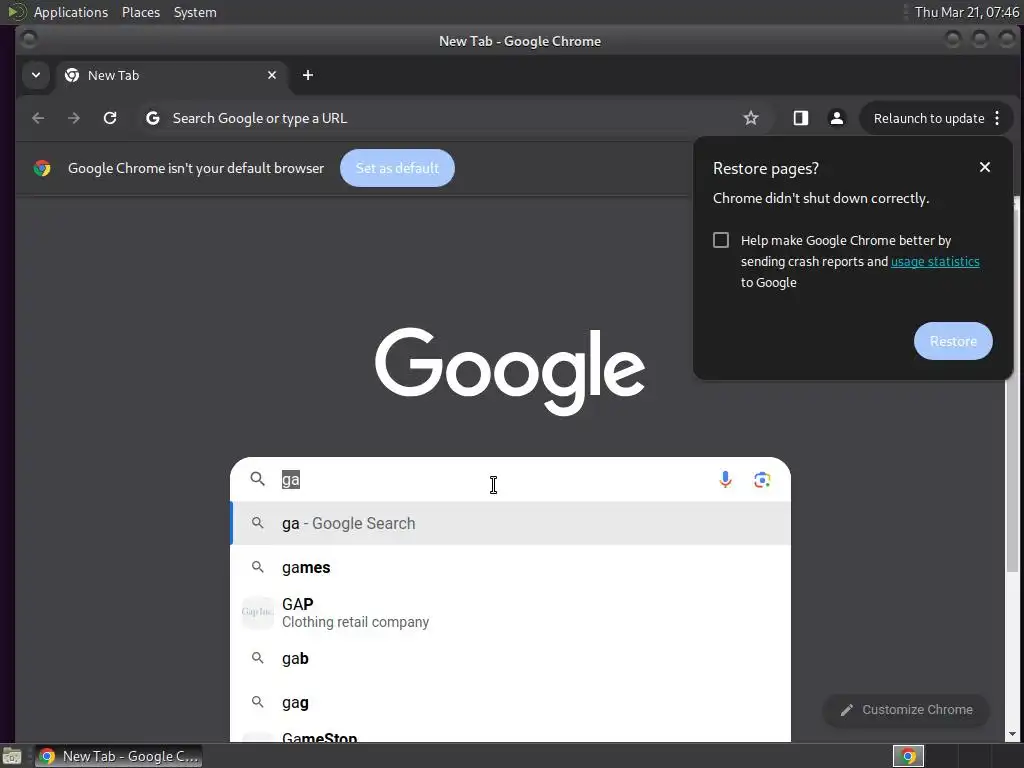Click the clock showing Thu Mar 21
Viewport: 1024px width, 768px height.
[966, 12]
